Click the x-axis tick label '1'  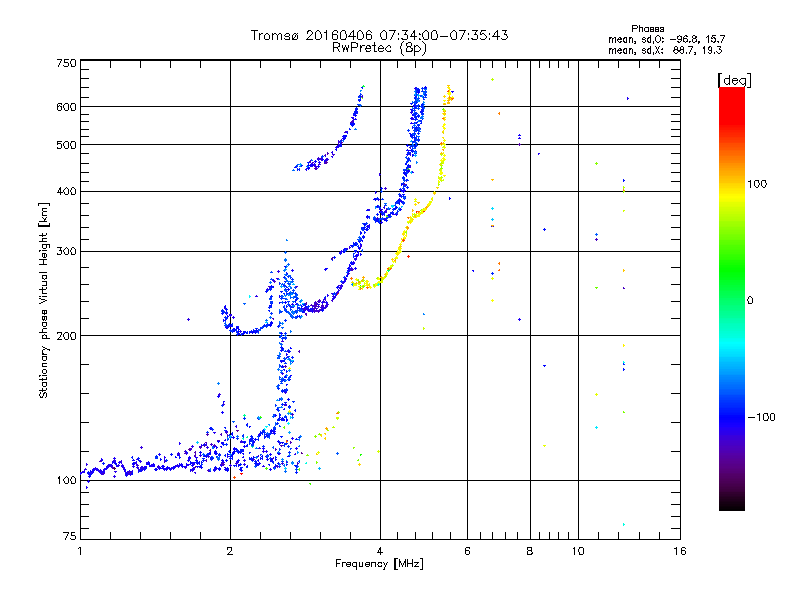click(x=80, y=551)
